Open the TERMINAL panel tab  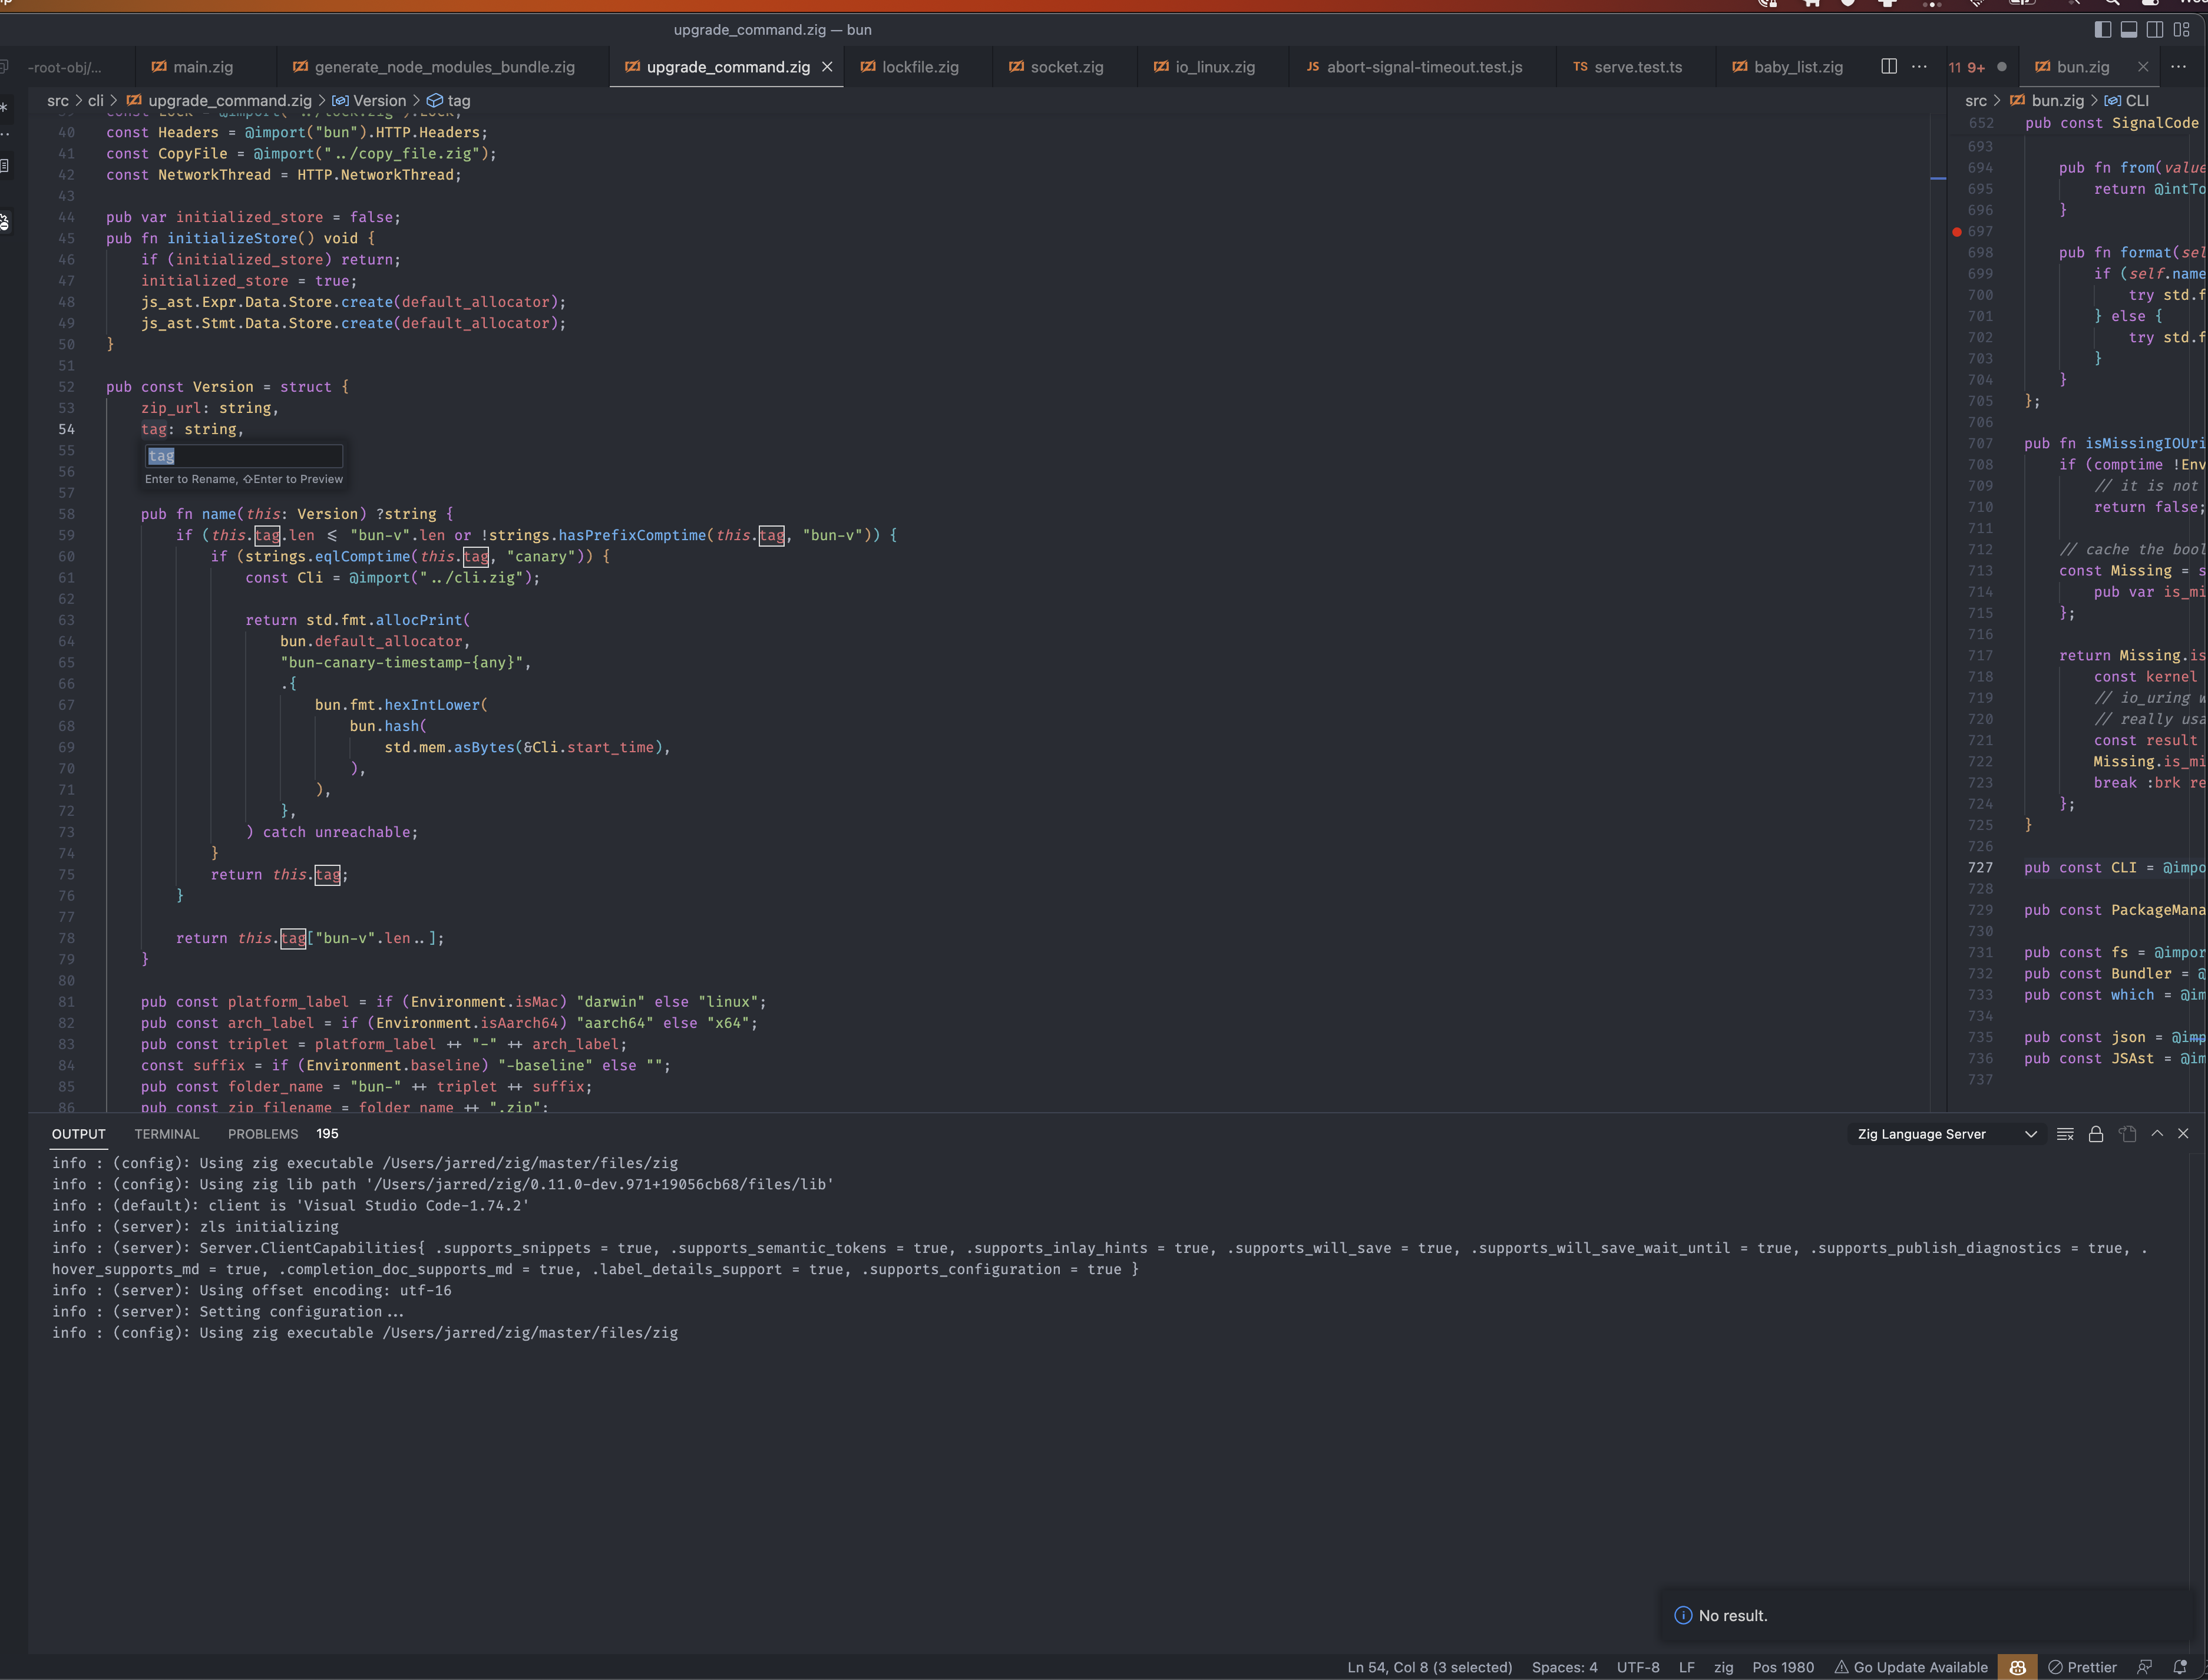(x=166, y=1134)
